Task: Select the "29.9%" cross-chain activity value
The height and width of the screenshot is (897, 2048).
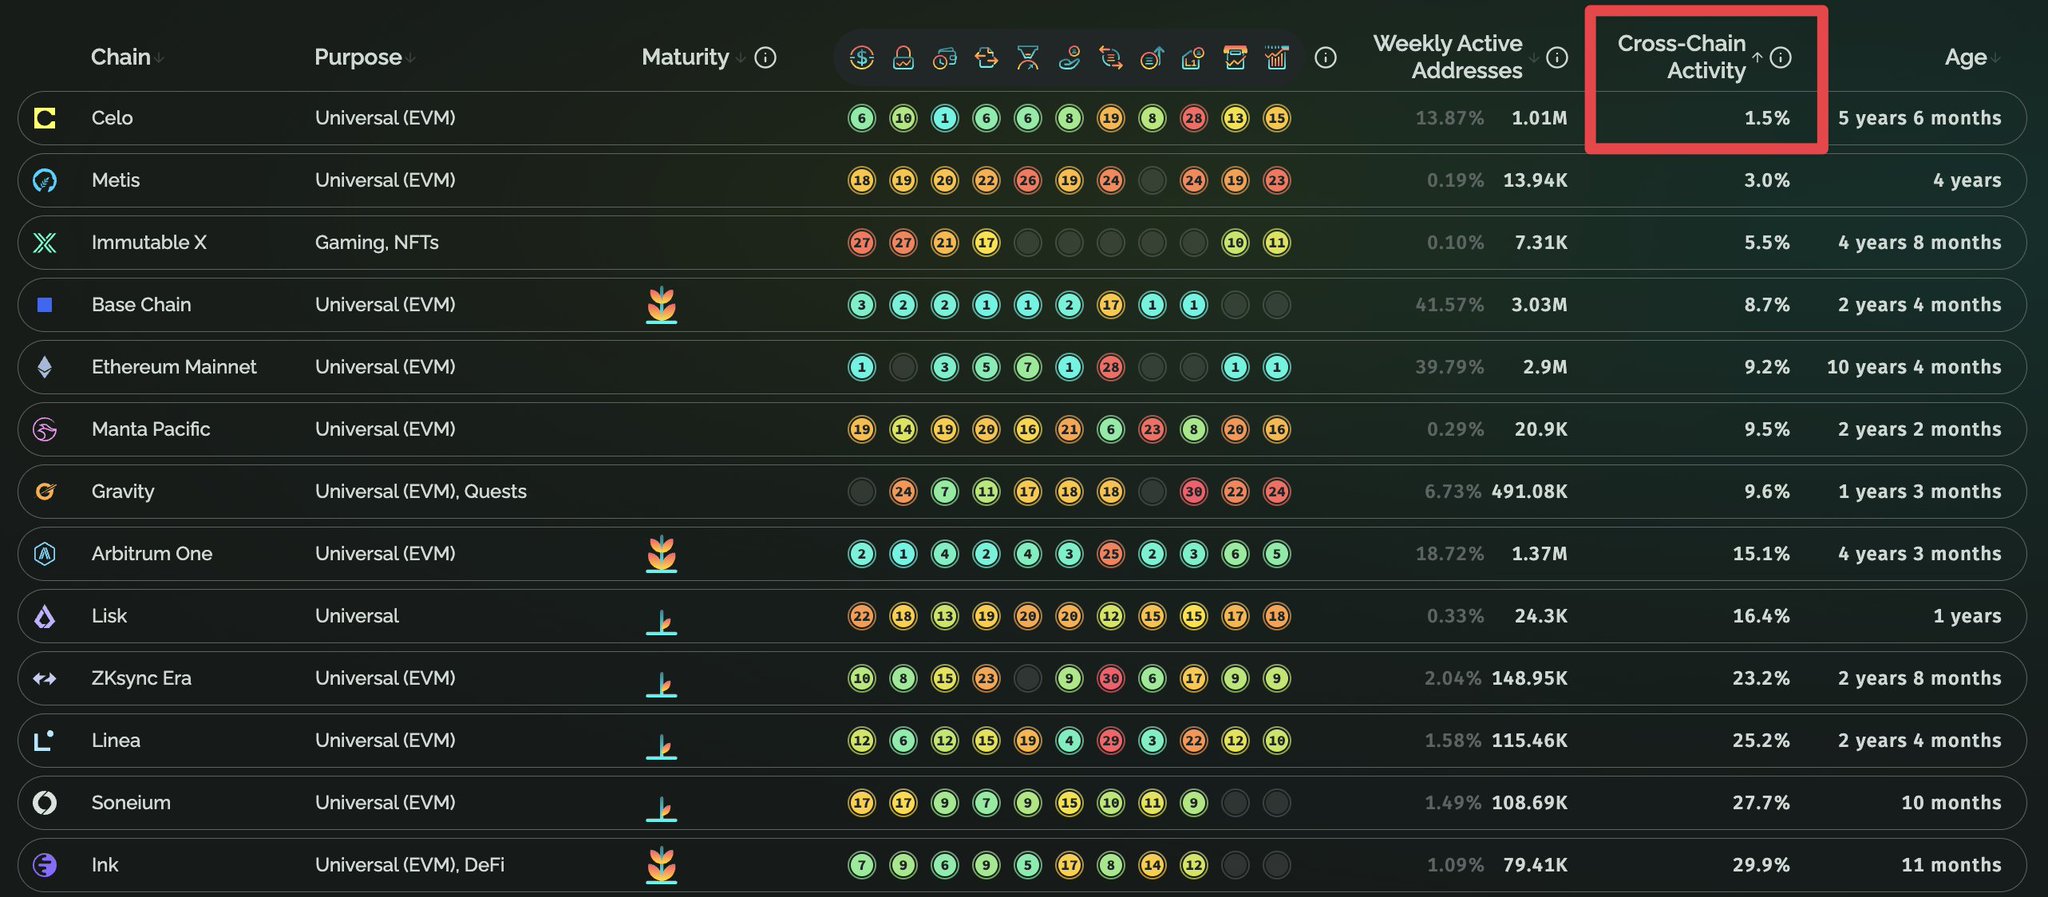Action: 1761,865
